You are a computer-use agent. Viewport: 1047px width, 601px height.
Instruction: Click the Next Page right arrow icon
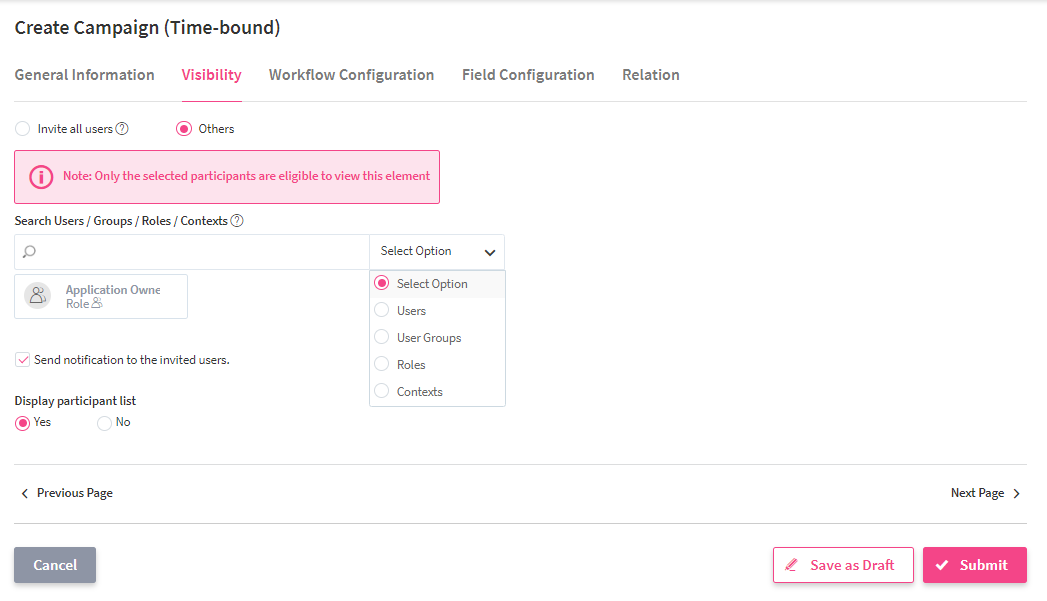[1016, 493]
